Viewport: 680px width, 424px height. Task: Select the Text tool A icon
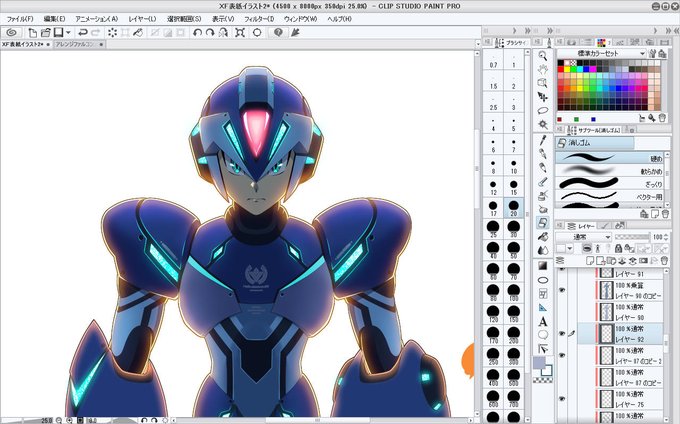543,322
